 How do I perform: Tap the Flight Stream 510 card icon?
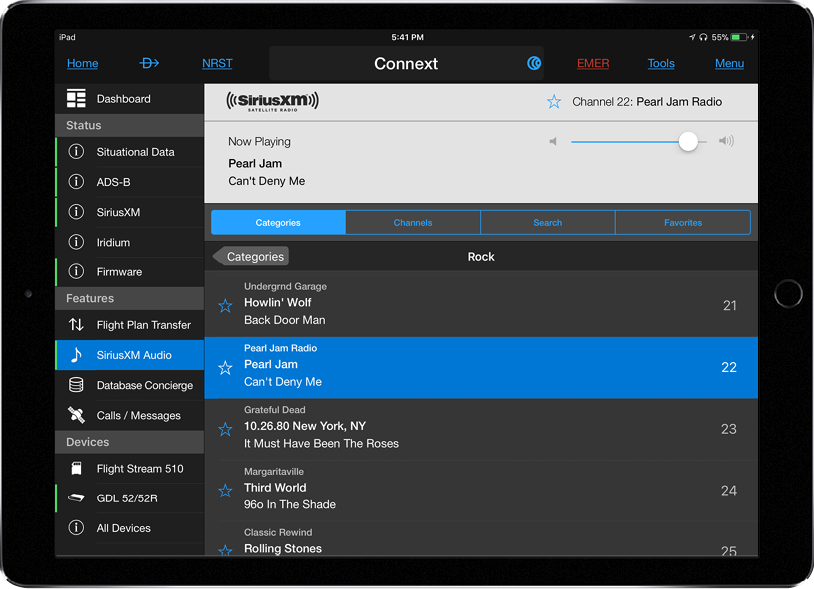(76, 469)
